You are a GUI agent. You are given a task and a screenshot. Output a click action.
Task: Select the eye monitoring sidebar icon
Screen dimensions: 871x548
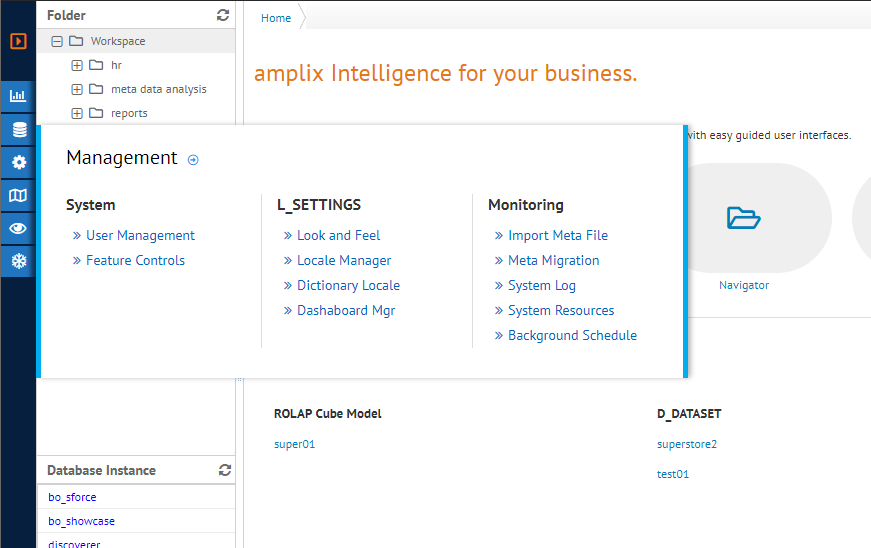(18, 228)
